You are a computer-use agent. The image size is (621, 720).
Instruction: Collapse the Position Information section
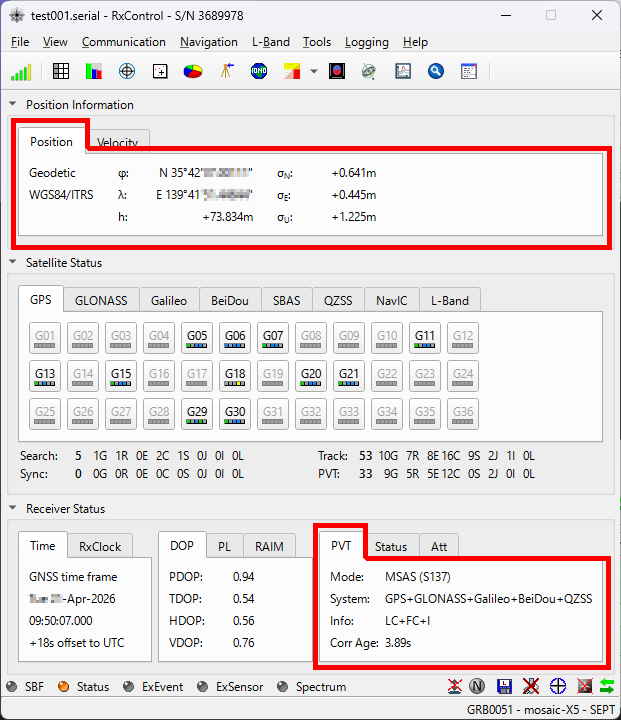(x=13, y=105)
